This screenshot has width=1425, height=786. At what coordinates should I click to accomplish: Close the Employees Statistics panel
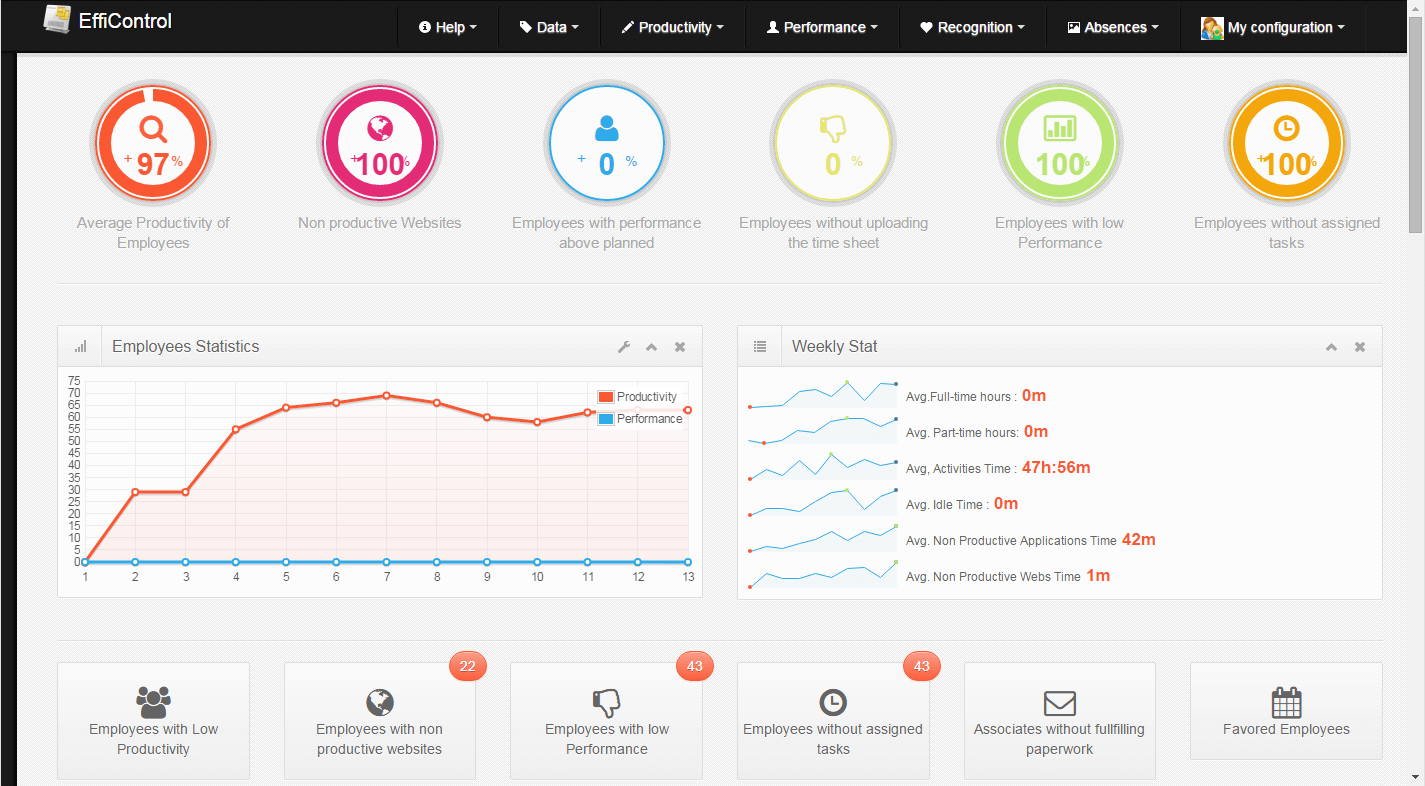[x=680, y=347]
